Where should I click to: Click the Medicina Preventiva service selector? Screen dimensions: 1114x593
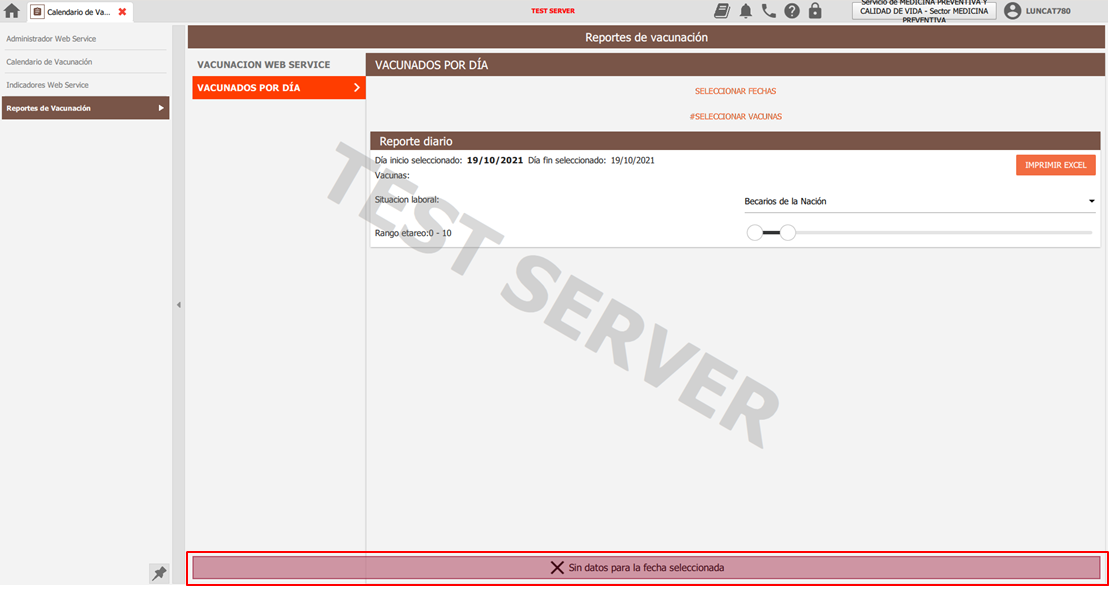(x=923, y=11)
